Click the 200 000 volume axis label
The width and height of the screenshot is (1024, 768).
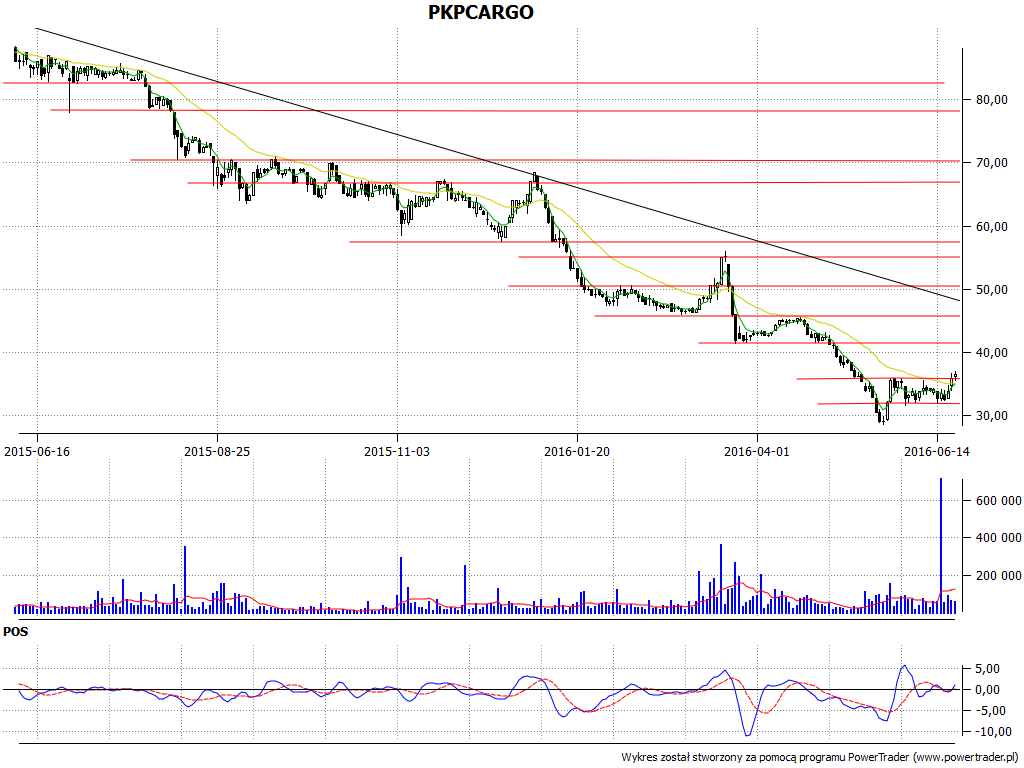click(x=999, y=575)
